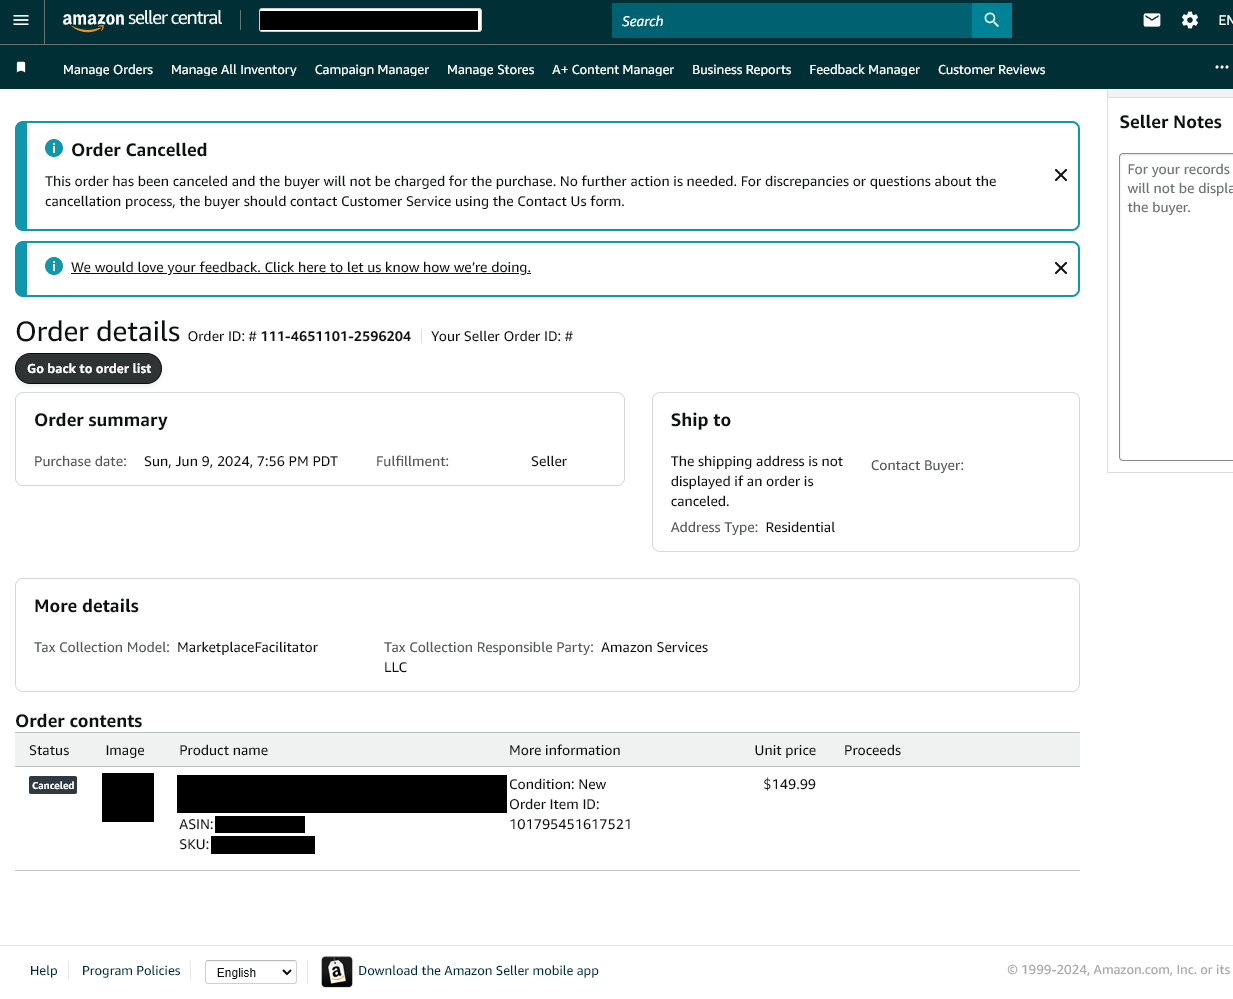Click the purchase date Sun, Jun 9, 2024

point(241,461)
